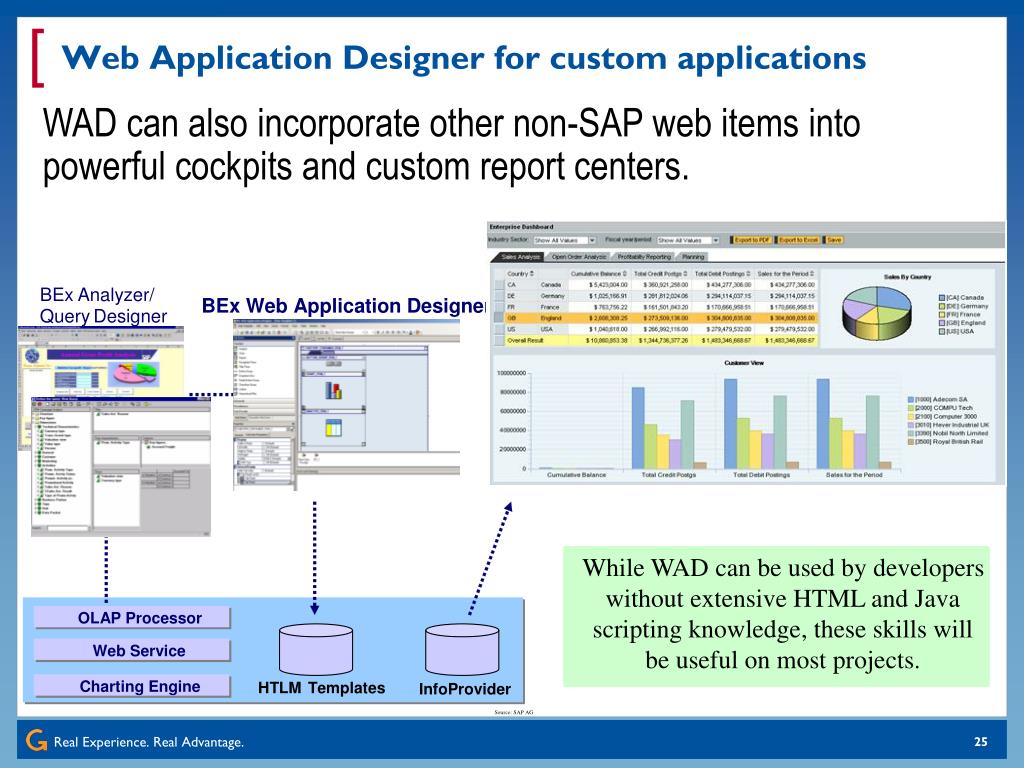Screen dimensions: 1024x768
Task: Click the [DE] Germany legend swatch
Action: (942, 306)
